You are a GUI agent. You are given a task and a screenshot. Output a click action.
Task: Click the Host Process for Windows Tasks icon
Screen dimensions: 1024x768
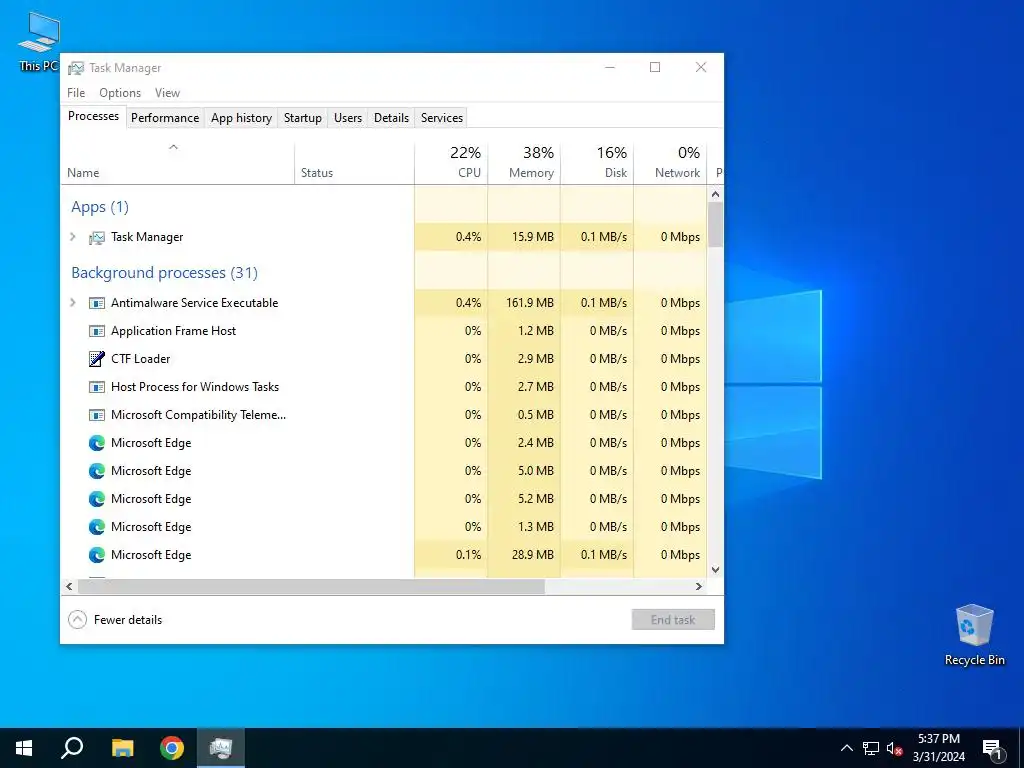click(97, 387)
